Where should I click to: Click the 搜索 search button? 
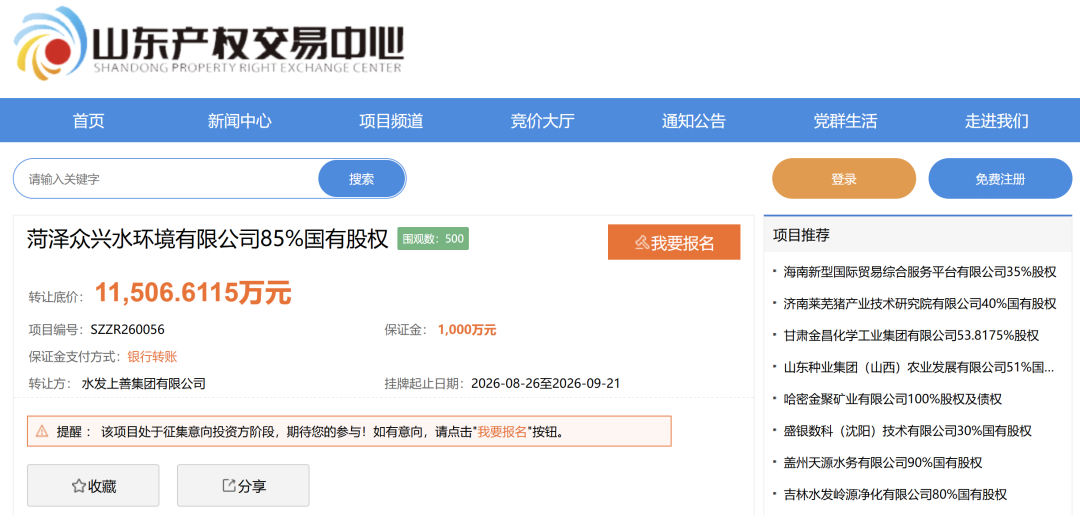point(362,179)
